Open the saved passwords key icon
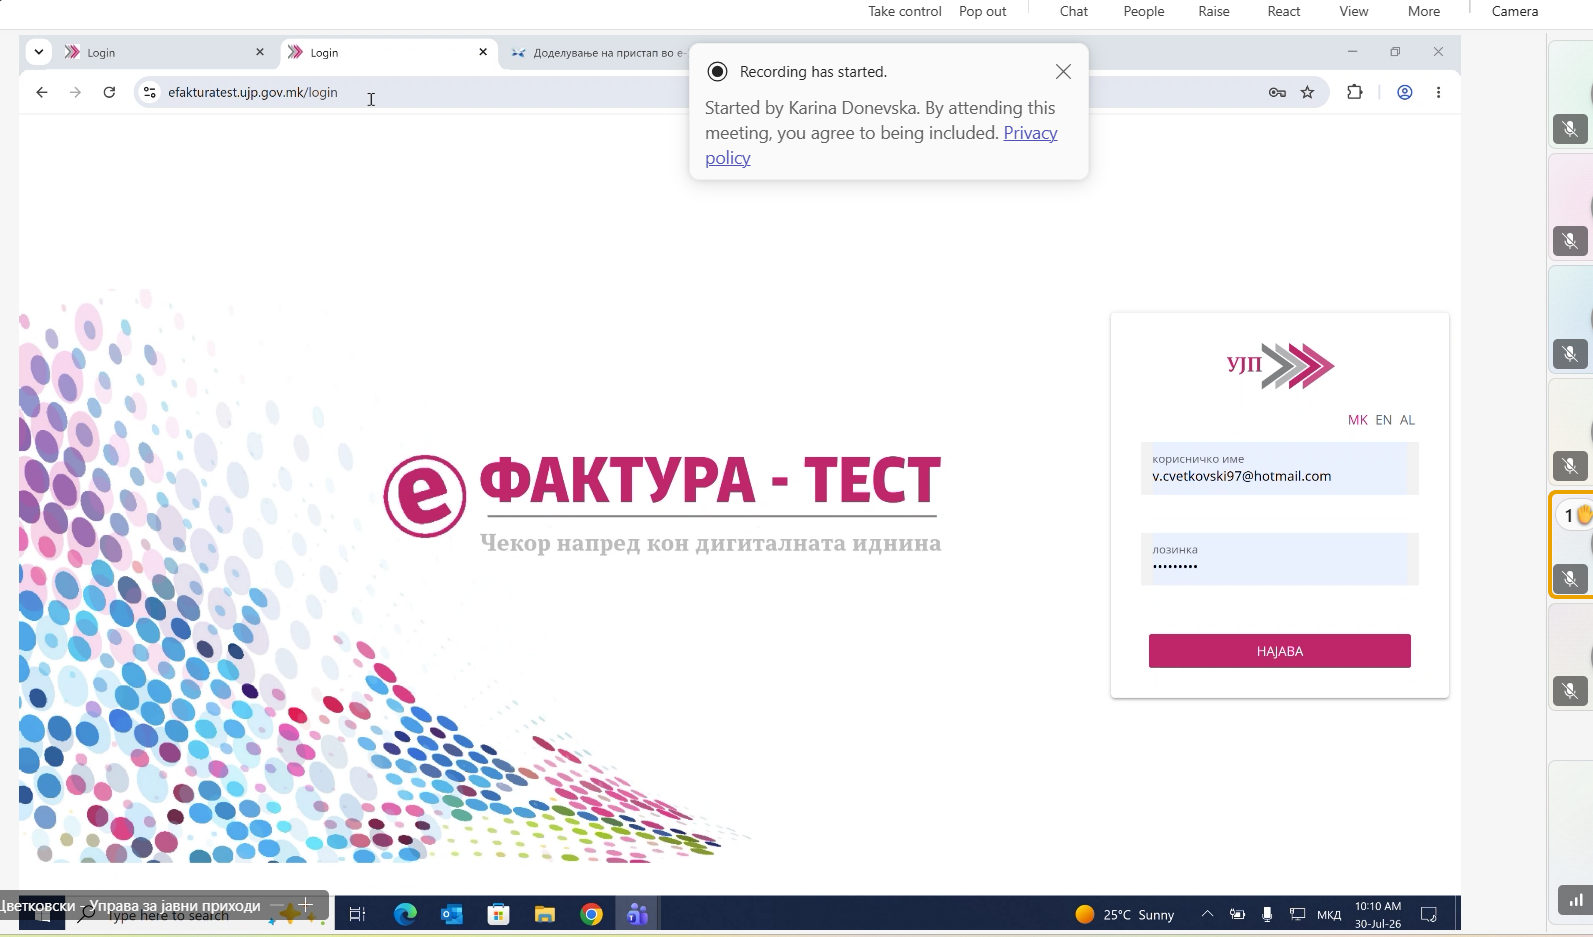Image resolution: width=1593 pixels, height=937 pixels. coord(1277,92)
